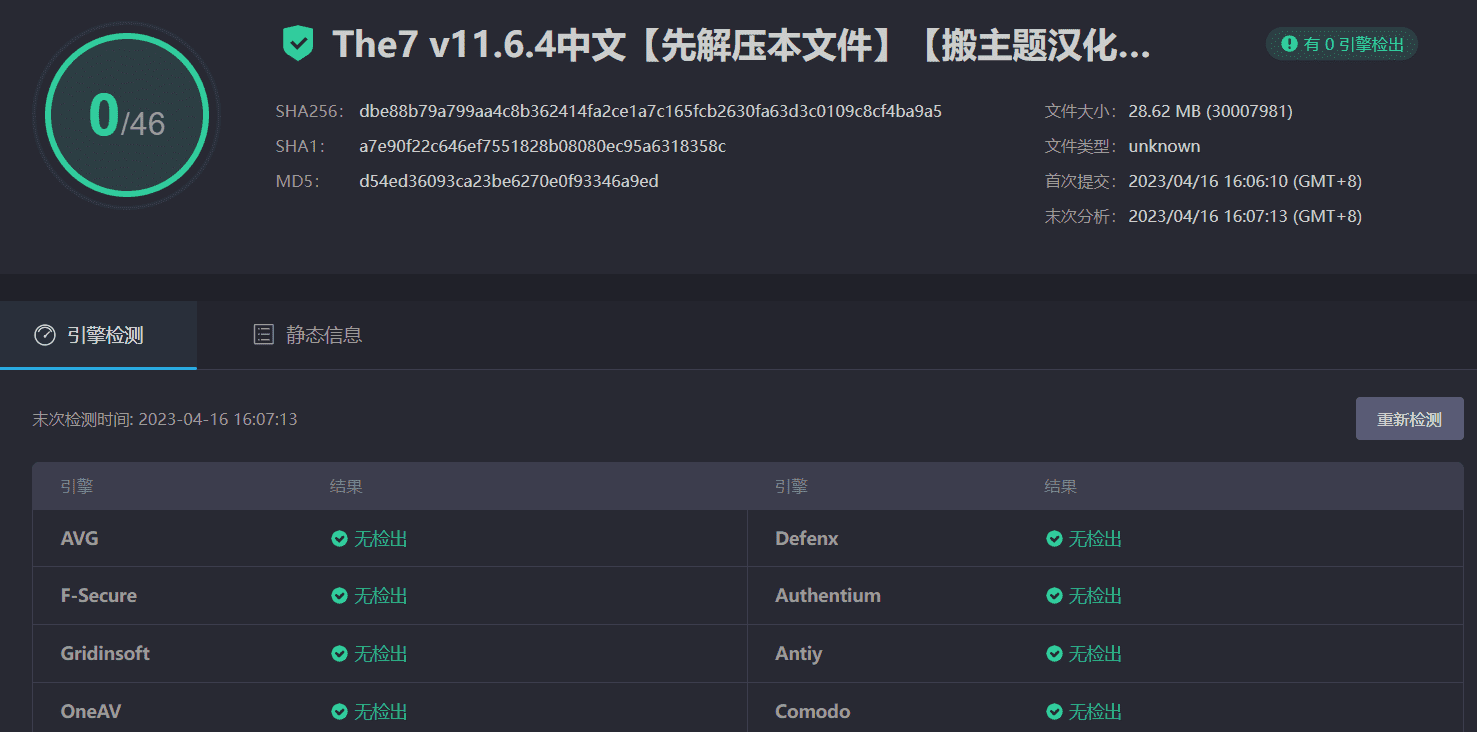Click the gauge icon on 引擎检测 tab
Screen dimensions: 1477x732
pyautogui.click(x=45, y=335)
